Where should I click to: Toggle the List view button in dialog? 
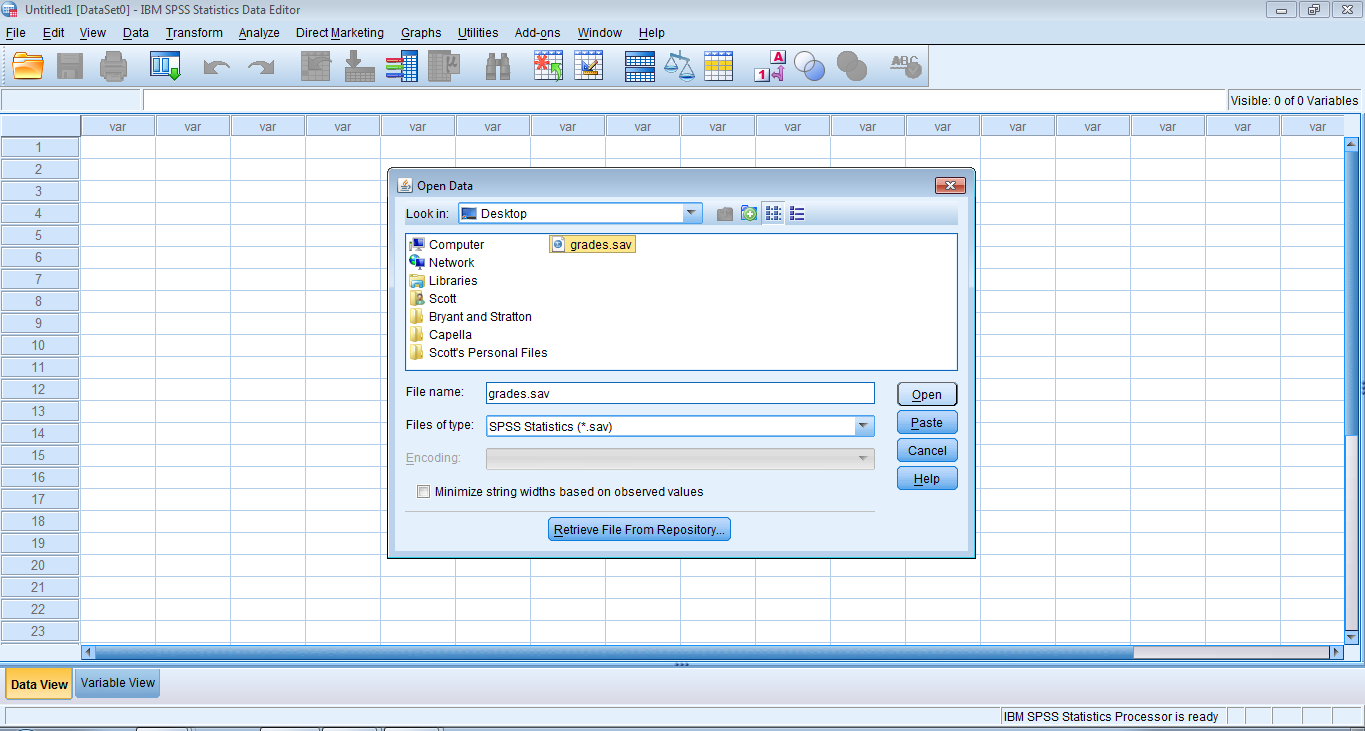pyautogui.click(x=773, y=214)
